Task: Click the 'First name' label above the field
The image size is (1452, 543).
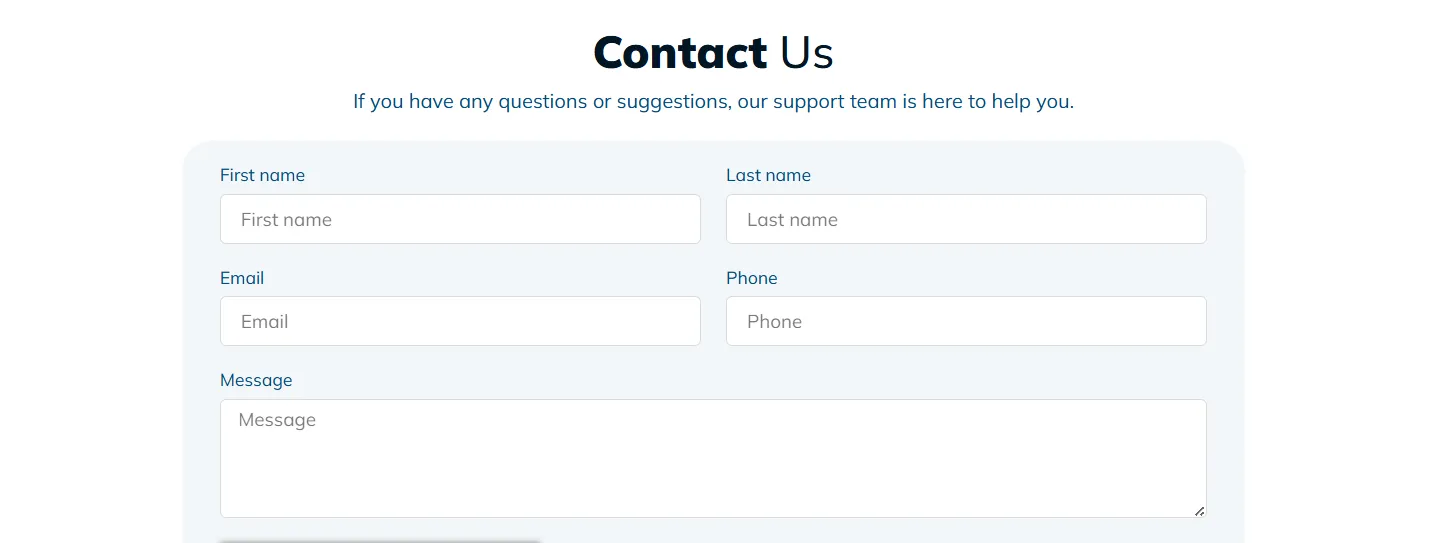Action: [x=262, y=175]
